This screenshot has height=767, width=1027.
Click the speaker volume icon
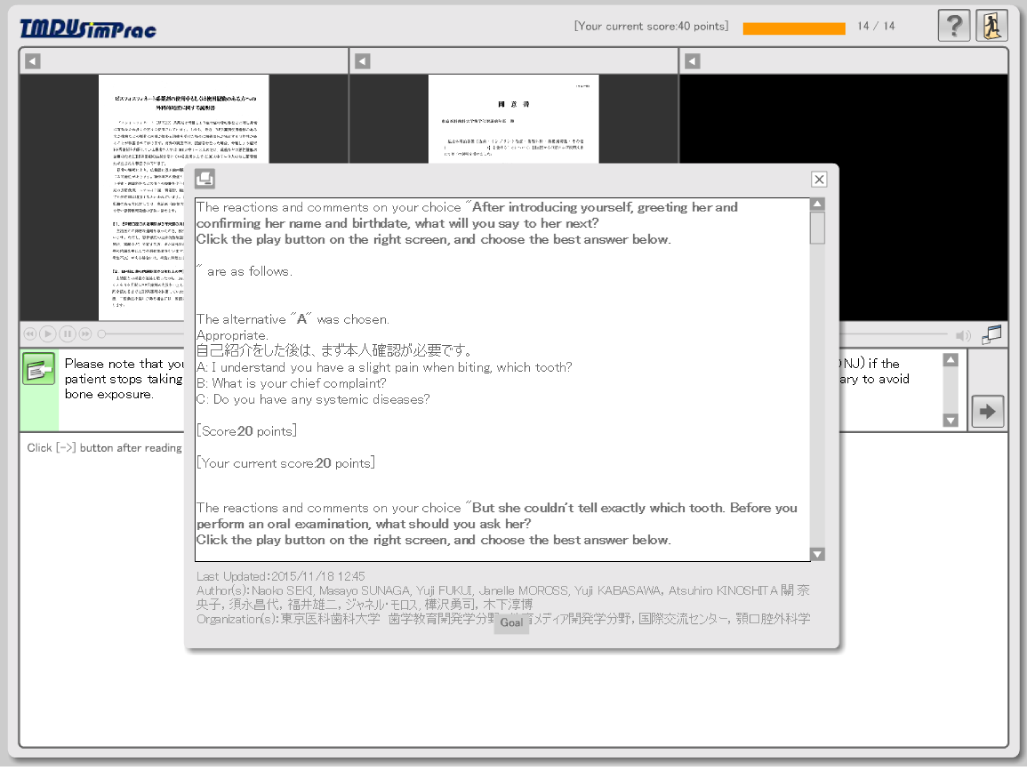[963, 335]
